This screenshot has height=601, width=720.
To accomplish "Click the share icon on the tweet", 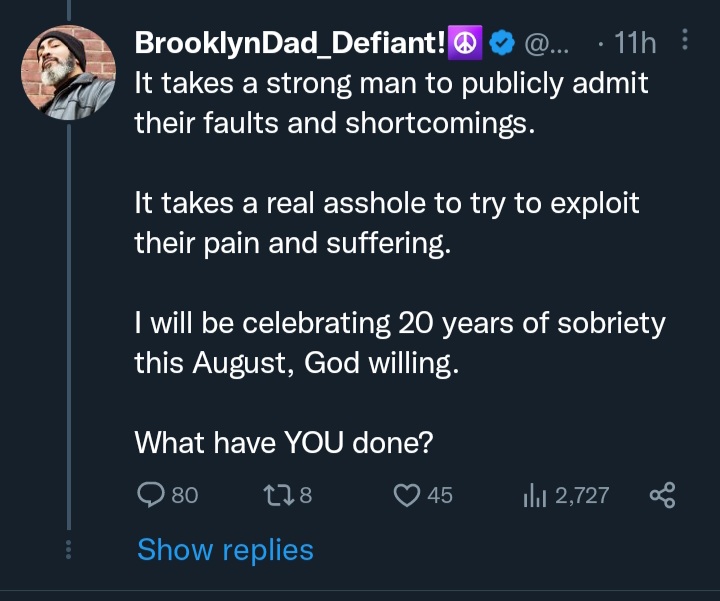I will click(x=662, y=494).
